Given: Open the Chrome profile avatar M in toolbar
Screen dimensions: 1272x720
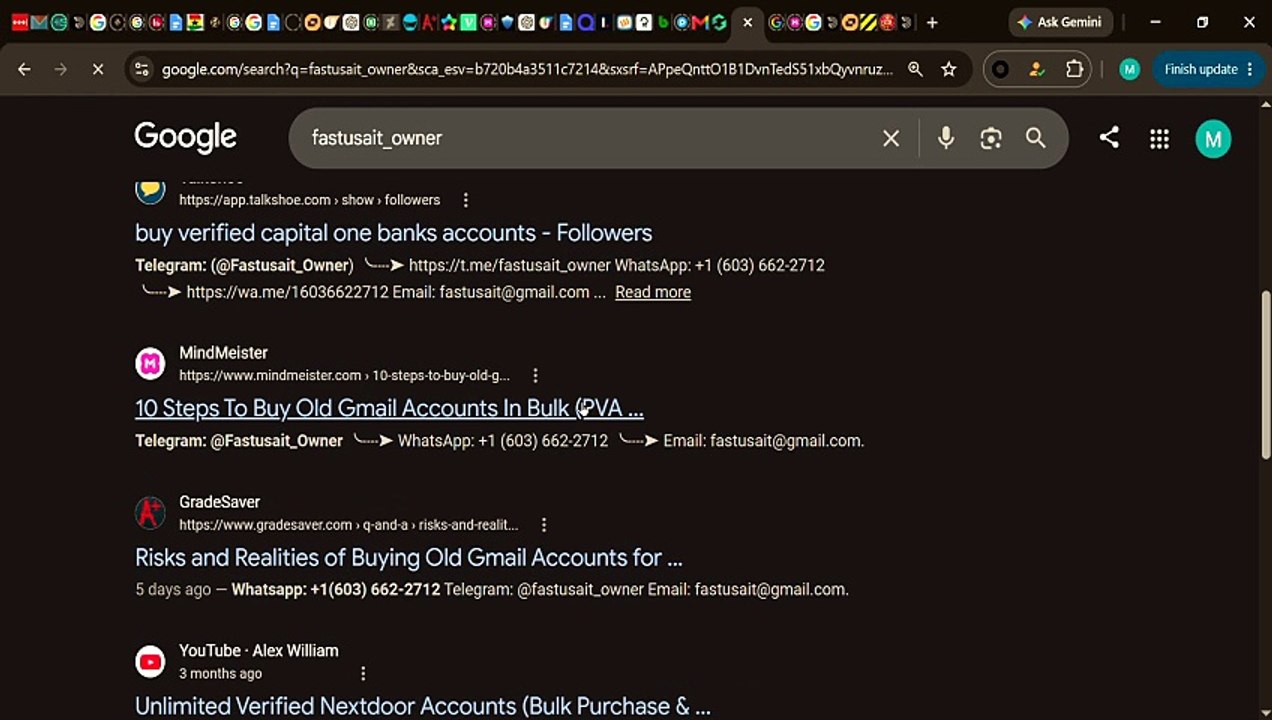Looking at the screenshot, I should coord(1129,69).
